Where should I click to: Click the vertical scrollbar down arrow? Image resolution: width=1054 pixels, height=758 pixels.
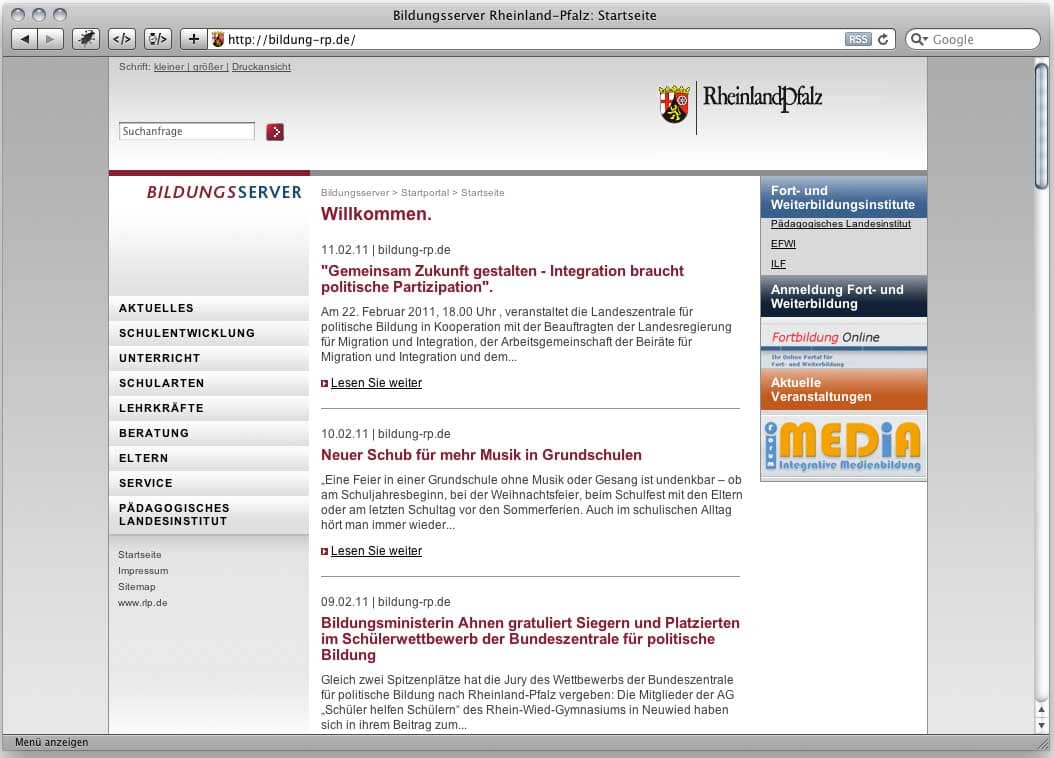(x=1041, y=724)
